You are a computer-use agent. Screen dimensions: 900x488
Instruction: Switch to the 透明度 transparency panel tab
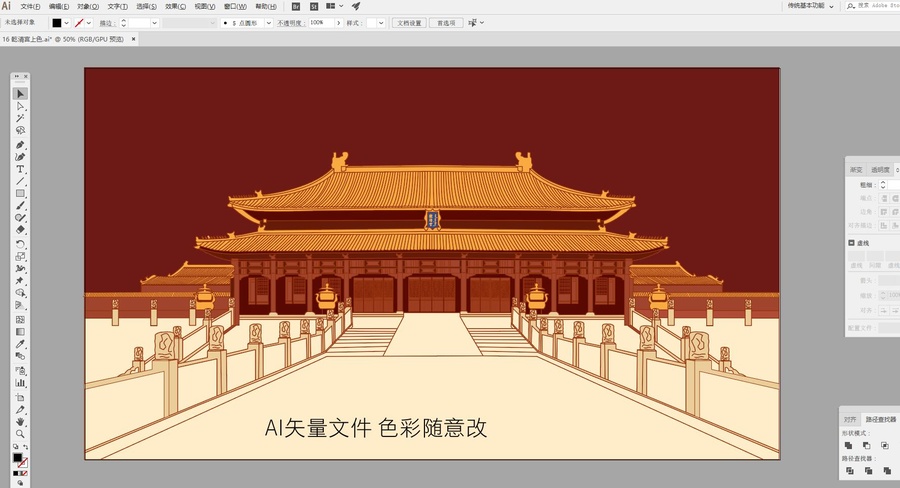click(880, 170)
